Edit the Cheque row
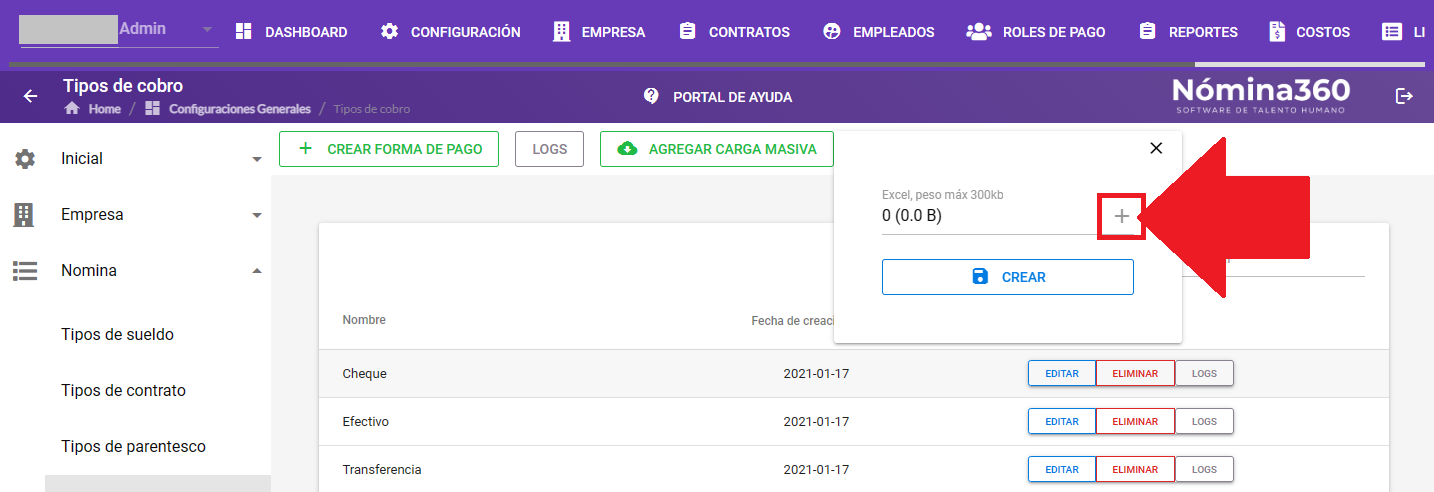Screen dimensions: 1434x492 pyautogui.click(x=1062, y=373)
